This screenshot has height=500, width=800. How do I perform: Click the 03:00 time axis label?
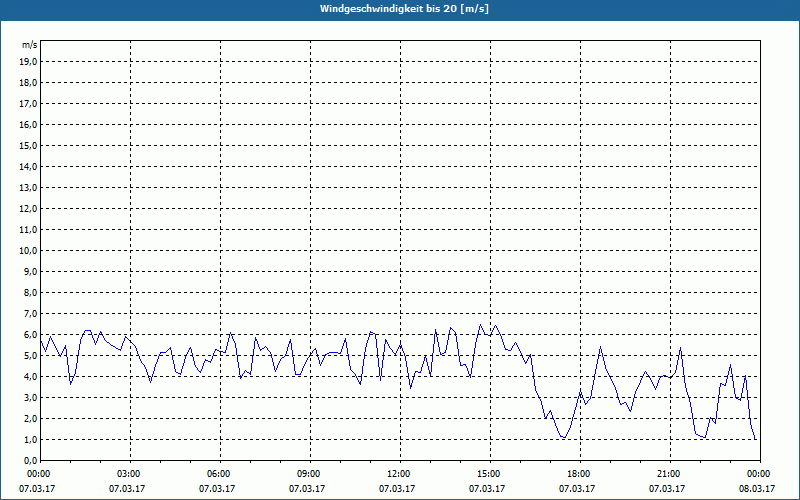pyautogui.click(x=130, y=474)
